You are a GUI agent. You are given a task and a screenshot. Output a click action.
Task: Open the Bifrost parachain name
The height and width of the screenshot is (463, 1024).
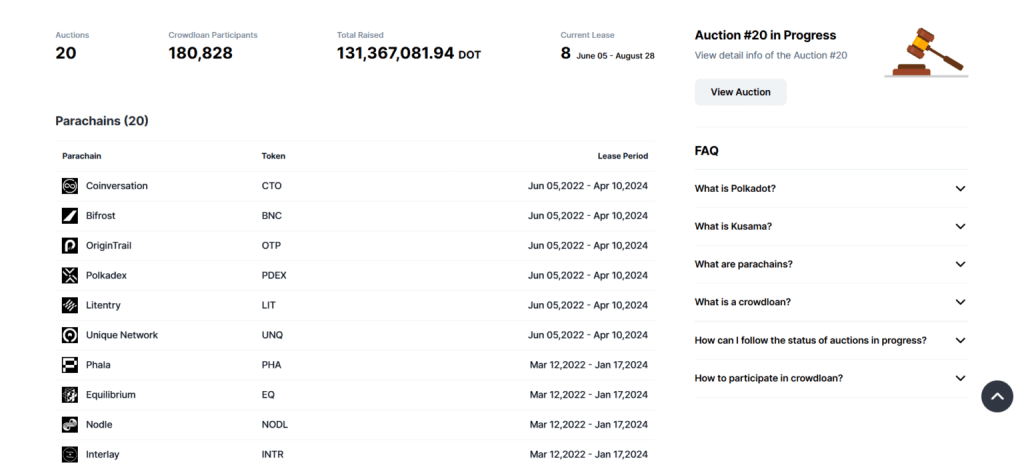(x=101, y=216)
